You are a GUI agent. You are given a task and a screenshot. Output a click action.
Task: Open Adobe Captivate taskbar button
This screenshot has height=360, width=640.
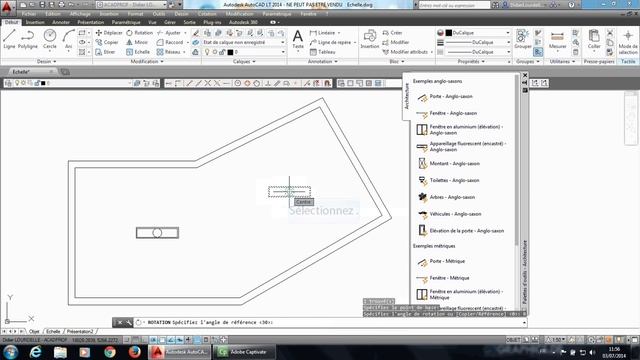coord(243,352)
